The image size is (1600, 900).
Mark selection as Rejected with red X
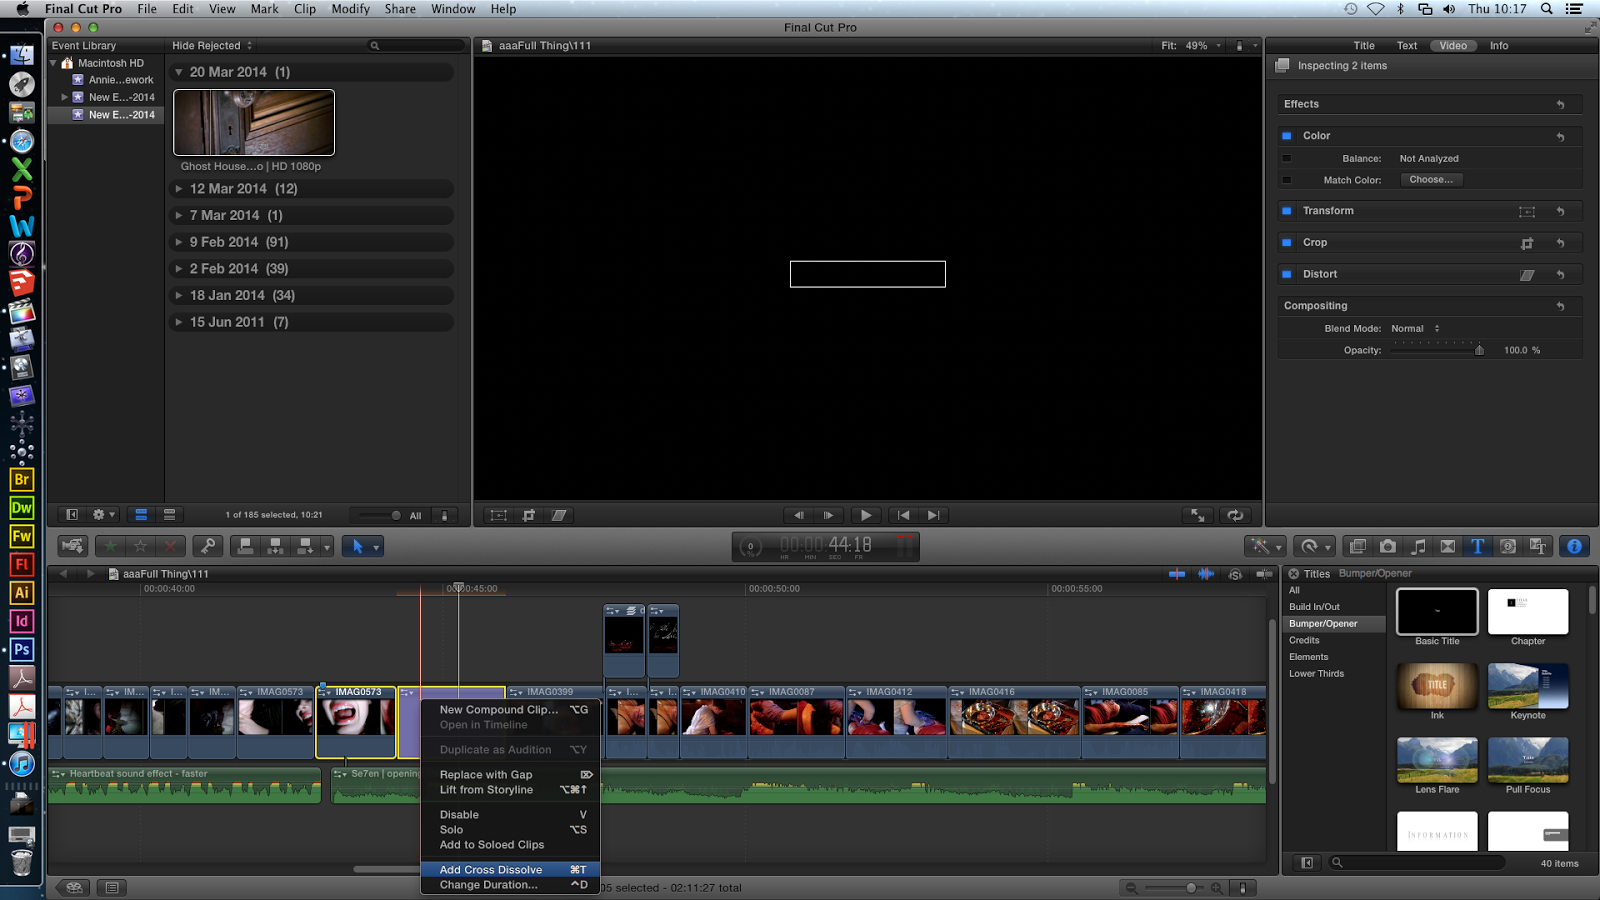click(x=170, y=546)
